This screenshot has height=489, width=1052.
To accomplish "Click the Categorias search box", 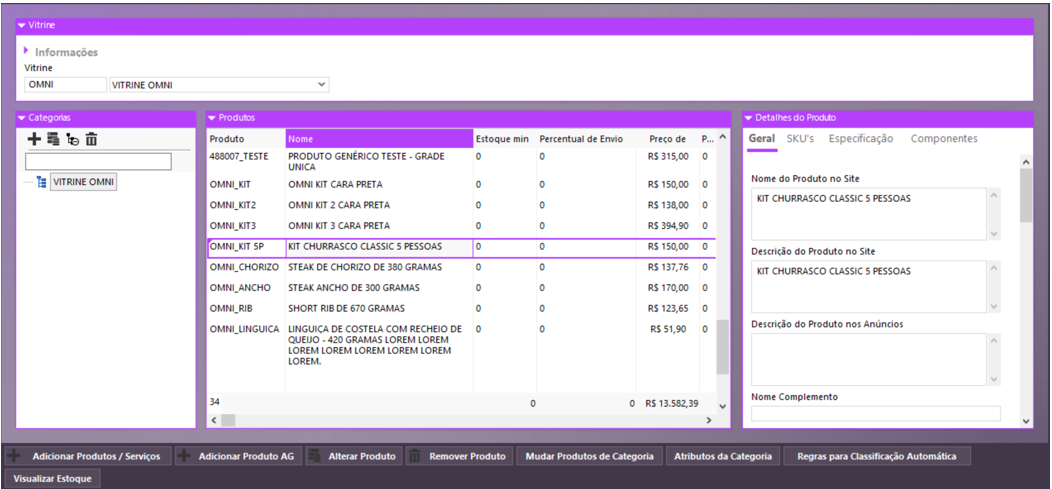I will pyautogui.click(x=98, y=162).
